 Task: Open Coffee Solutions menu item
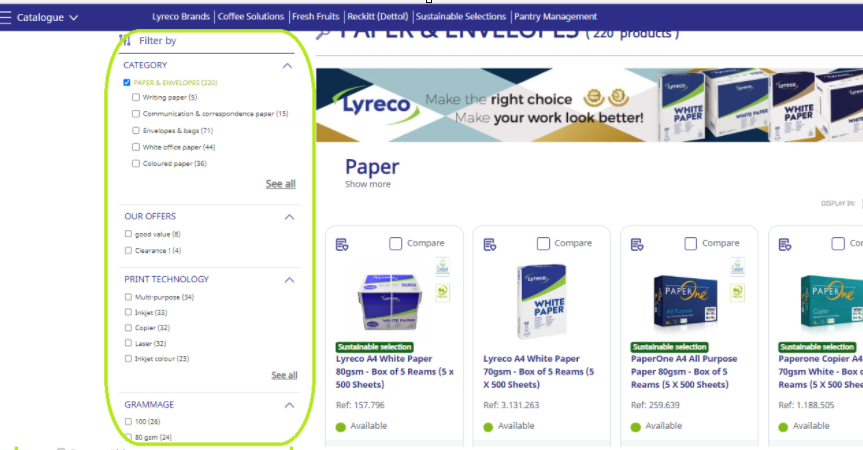[250, 17]
